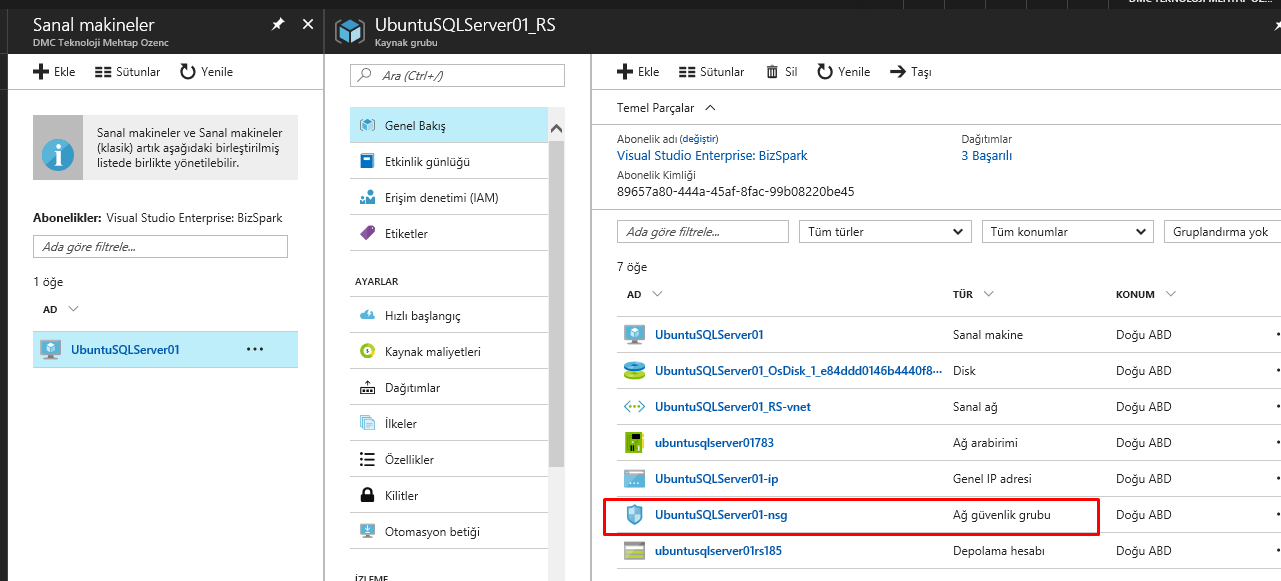1281x581 pixels.
Task: Sort resources by AD column
Action: tap(644, 295)
